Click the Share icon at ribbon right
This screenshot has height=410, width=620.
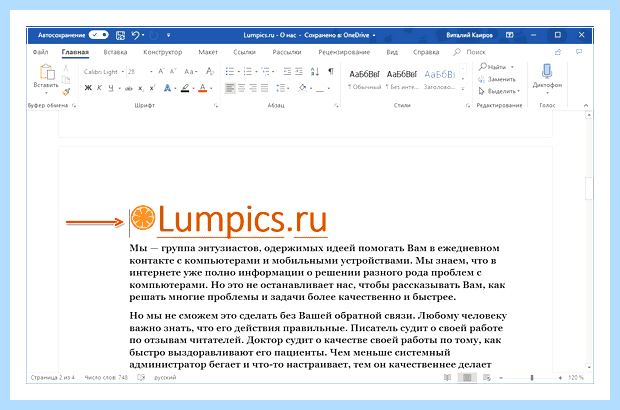pyautogui.click(x=558, y=52)
